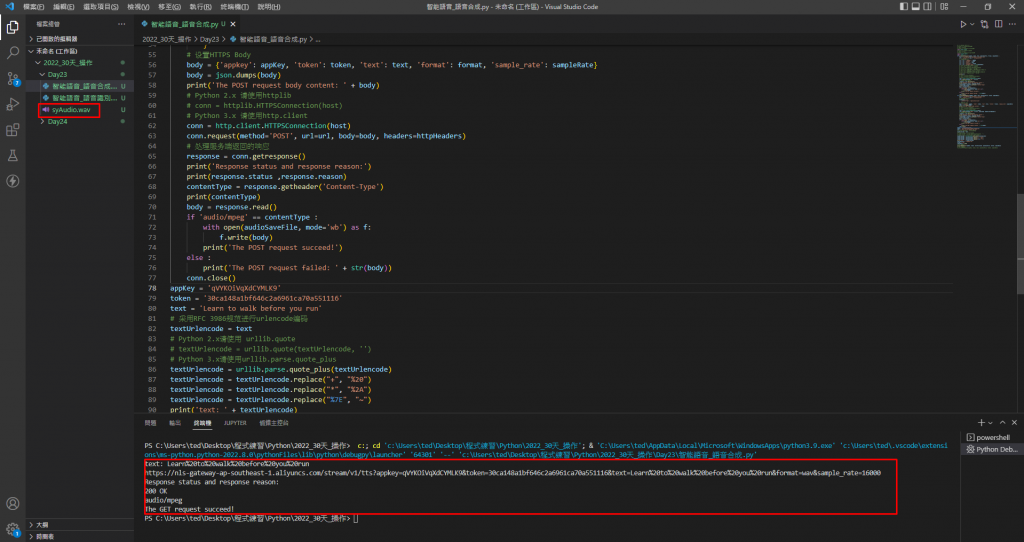
Task: Open the Run and Debug view icon
Action: [12, 104]
